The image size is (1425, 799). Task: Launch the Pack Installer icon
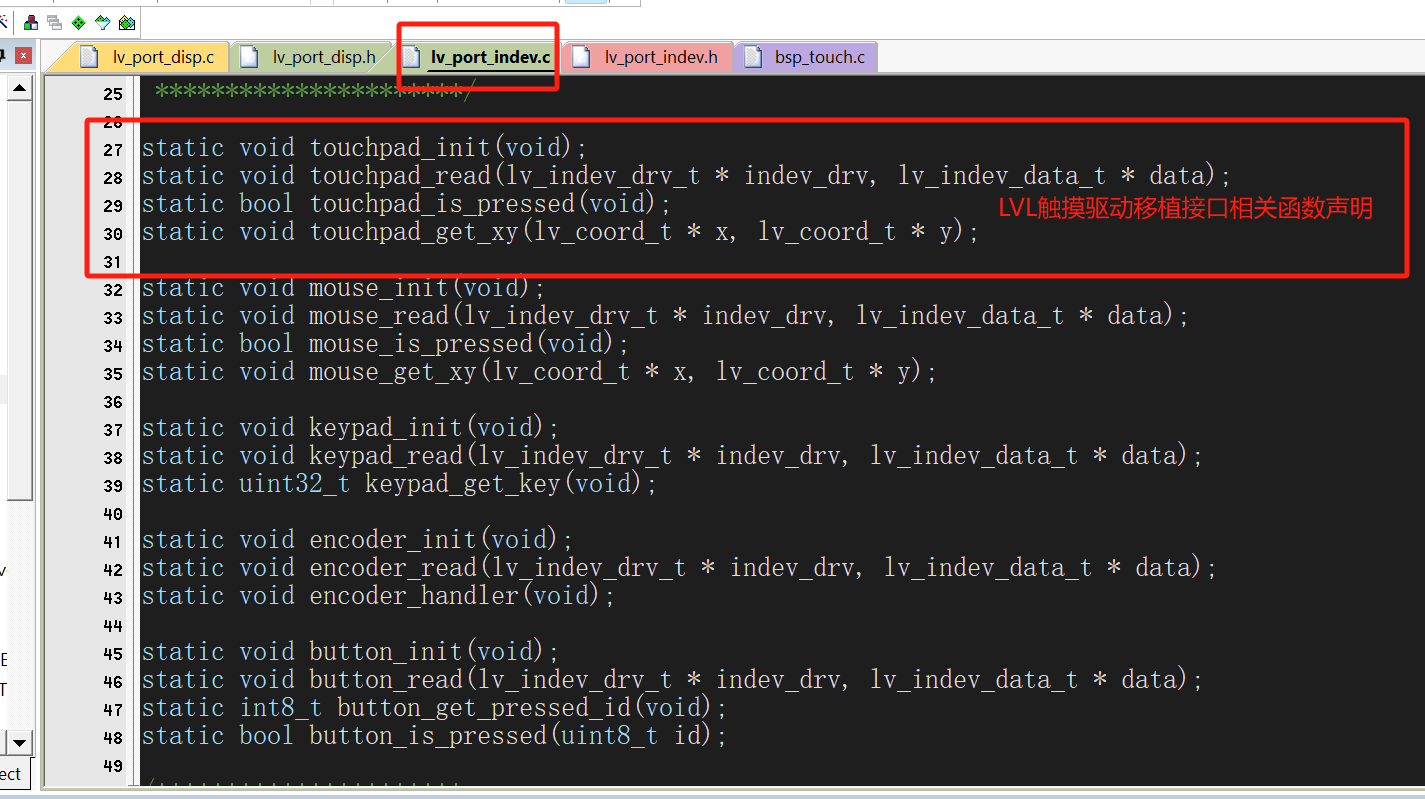(x=126, y=22)
